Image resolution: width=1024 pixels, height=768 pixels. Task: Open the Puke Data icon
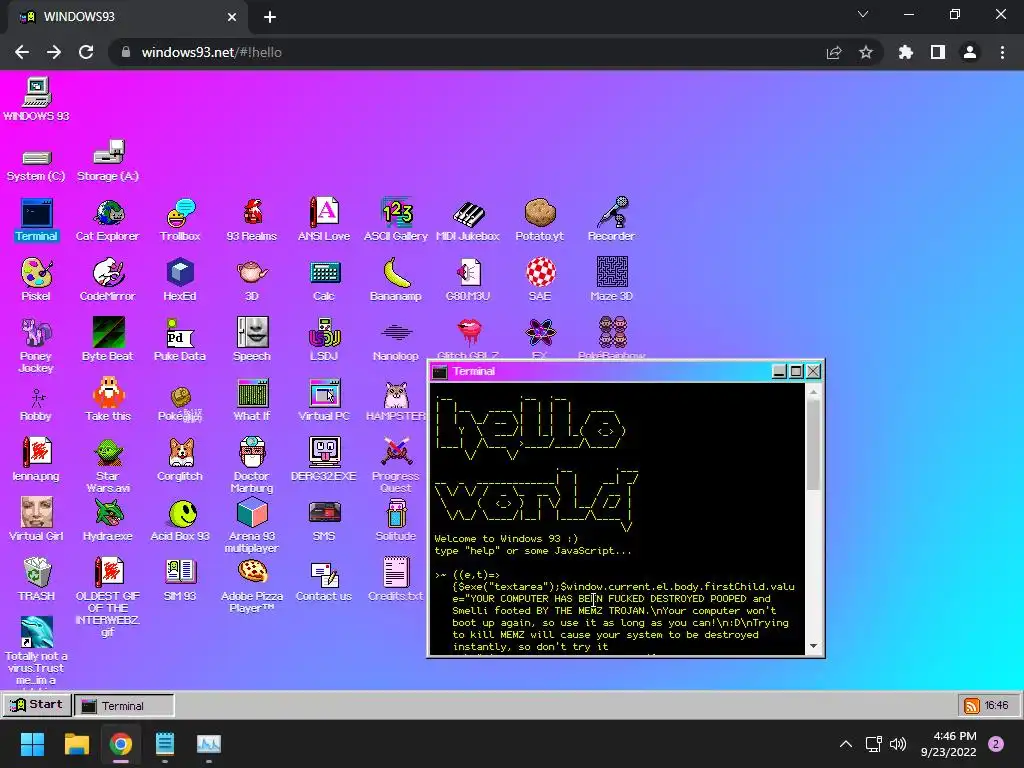[x=180, y=333]
